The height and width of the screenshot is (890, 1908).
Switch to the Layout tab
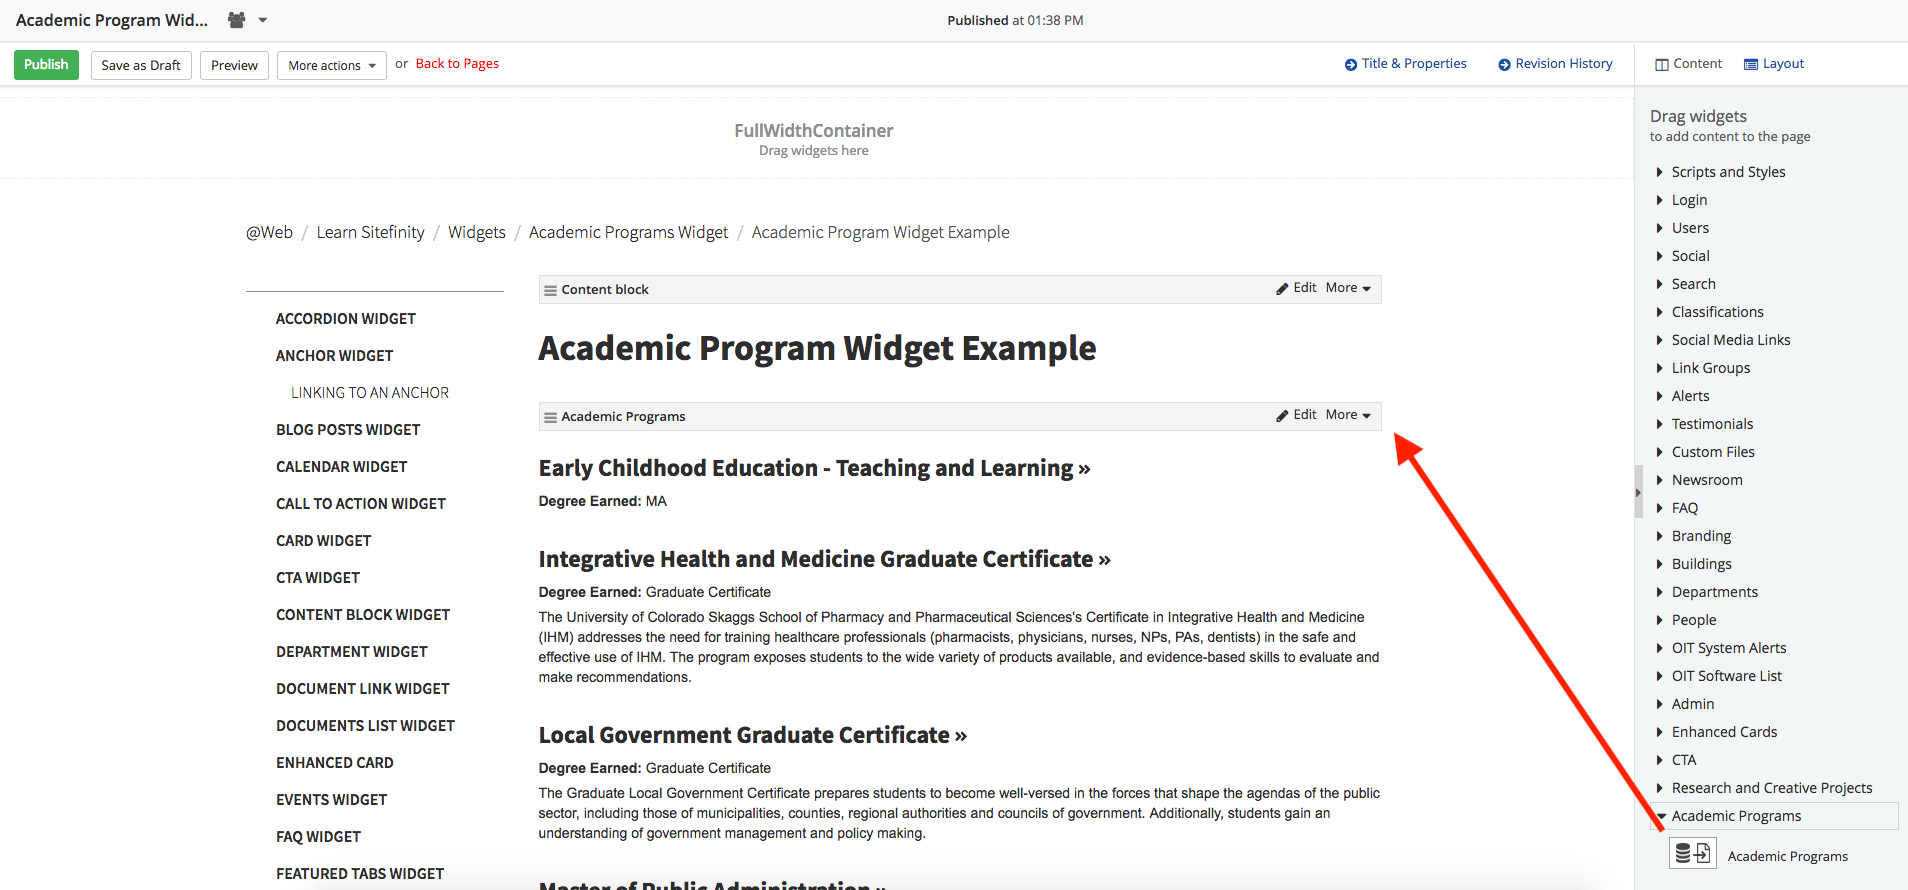(x=1774, y=63)
